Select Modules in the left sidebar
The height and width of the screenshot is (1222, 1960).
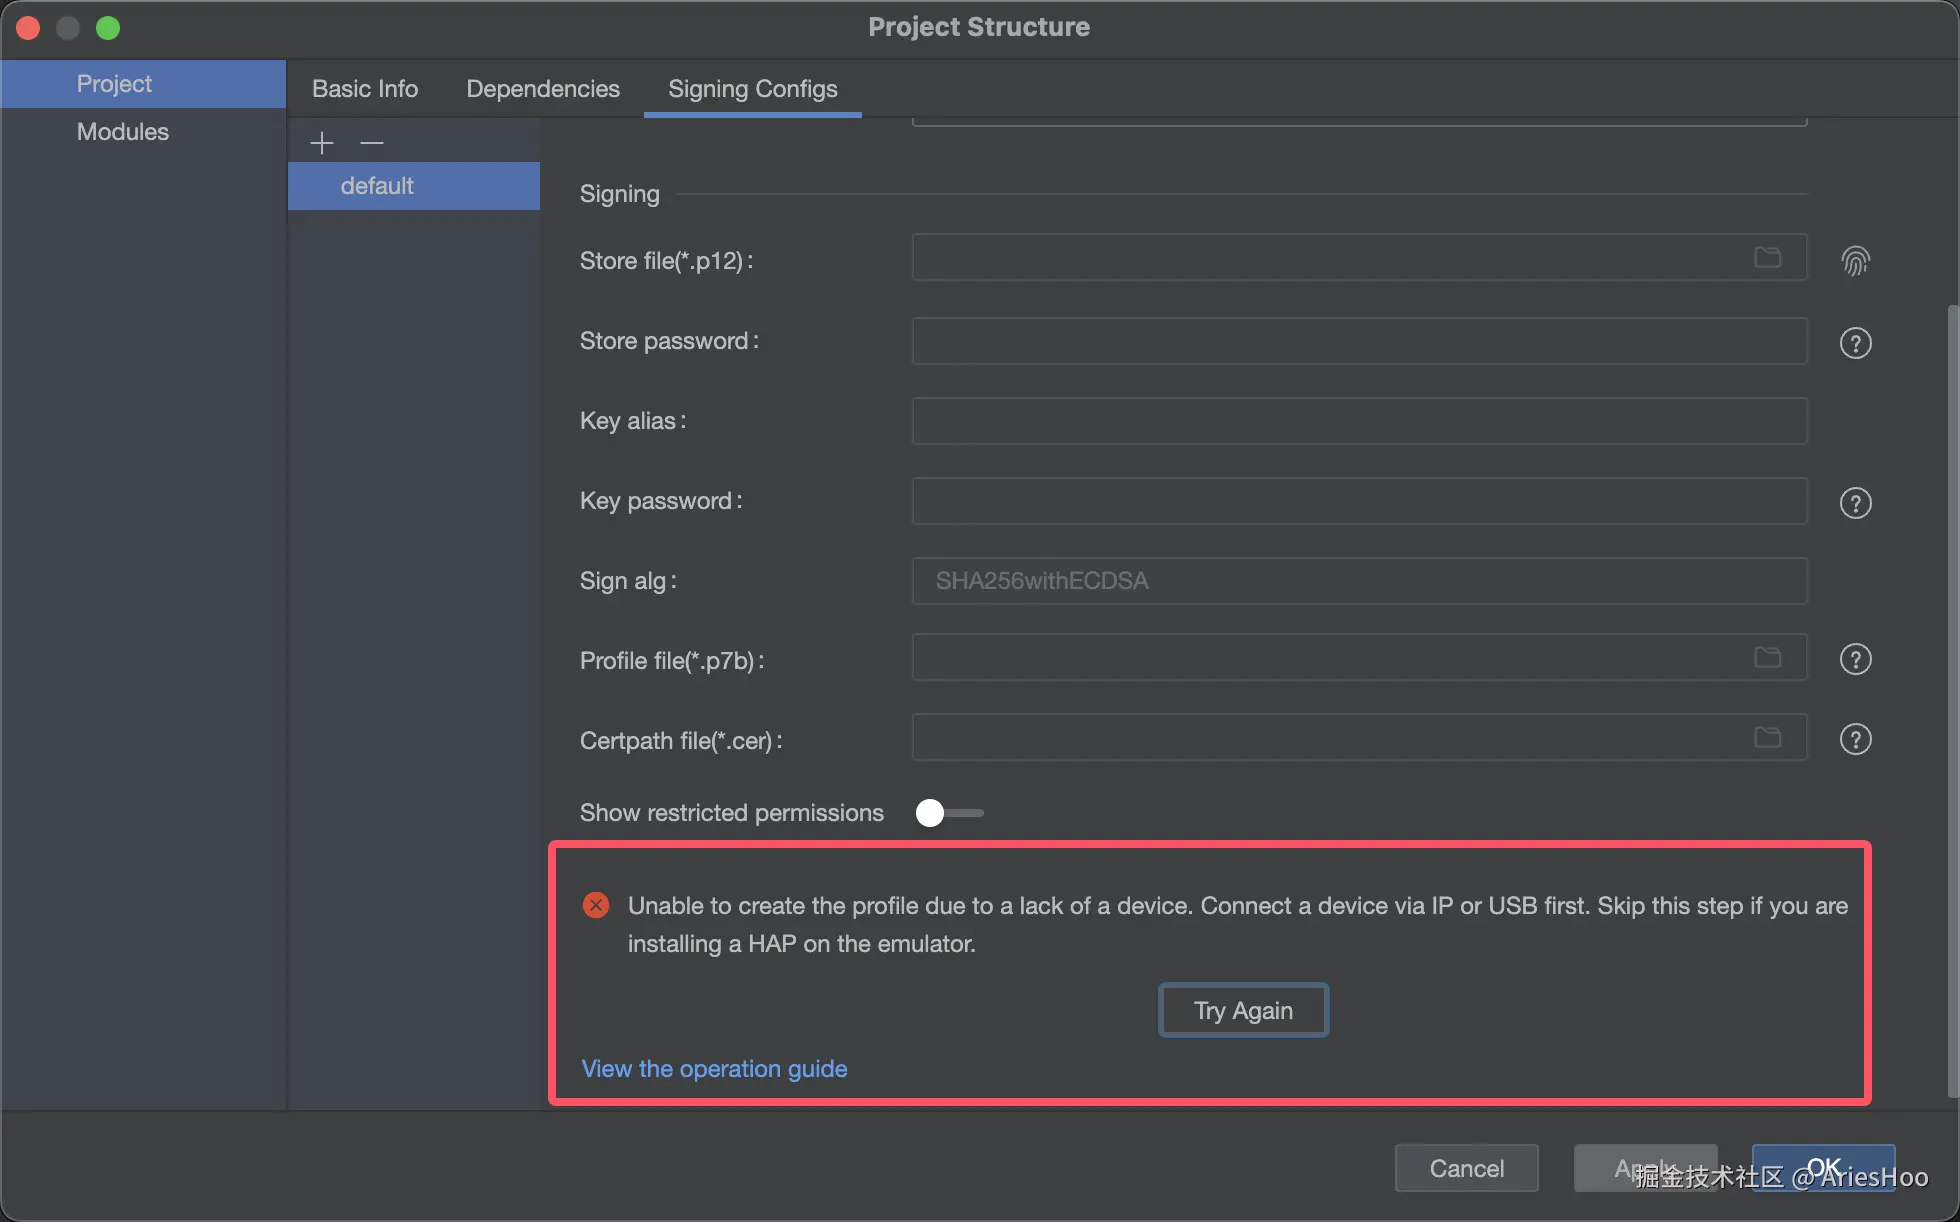(123, 132)
